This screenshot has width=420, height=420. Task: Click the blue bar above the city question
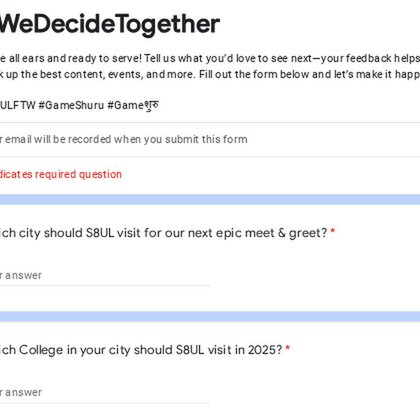tap(210, 200)
